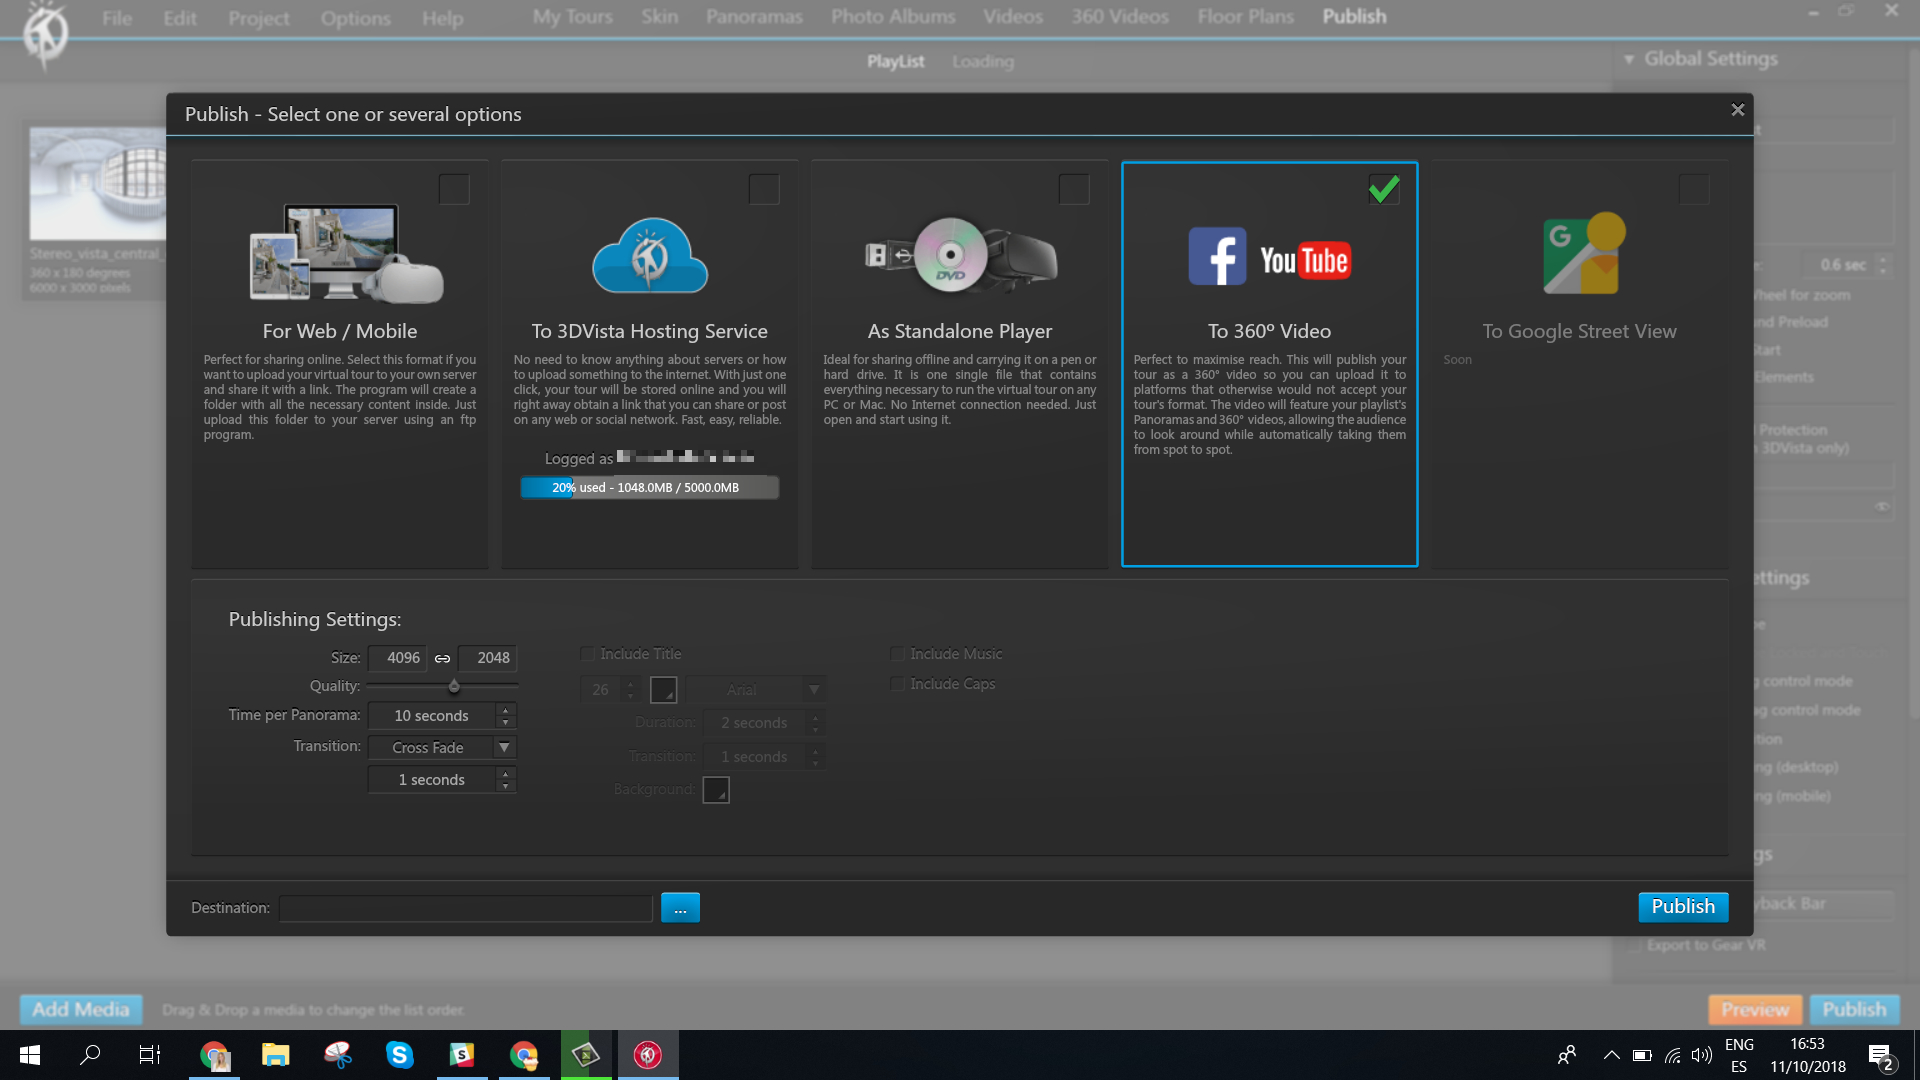Switch to the Floor Plans tab
The height and width of the screenshot is (1080, 1920).
tap(1246, 17)
